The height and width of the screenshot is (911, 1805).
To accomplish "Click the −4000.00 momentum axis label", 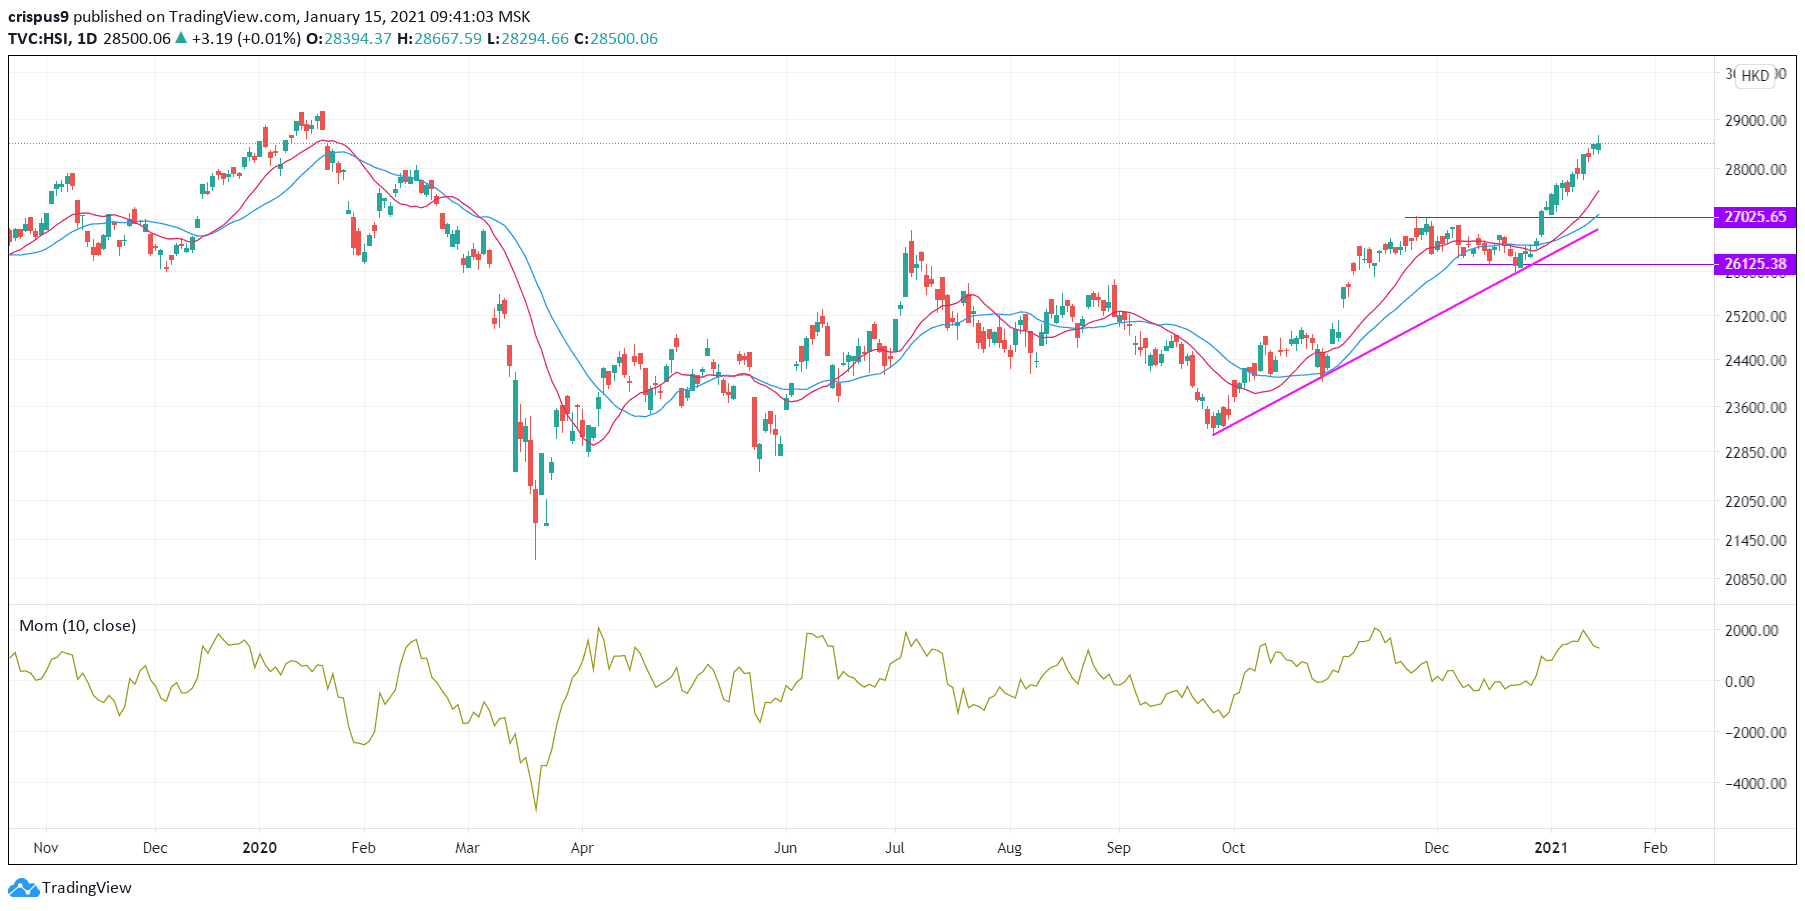I will click(x=1756, y=784).
